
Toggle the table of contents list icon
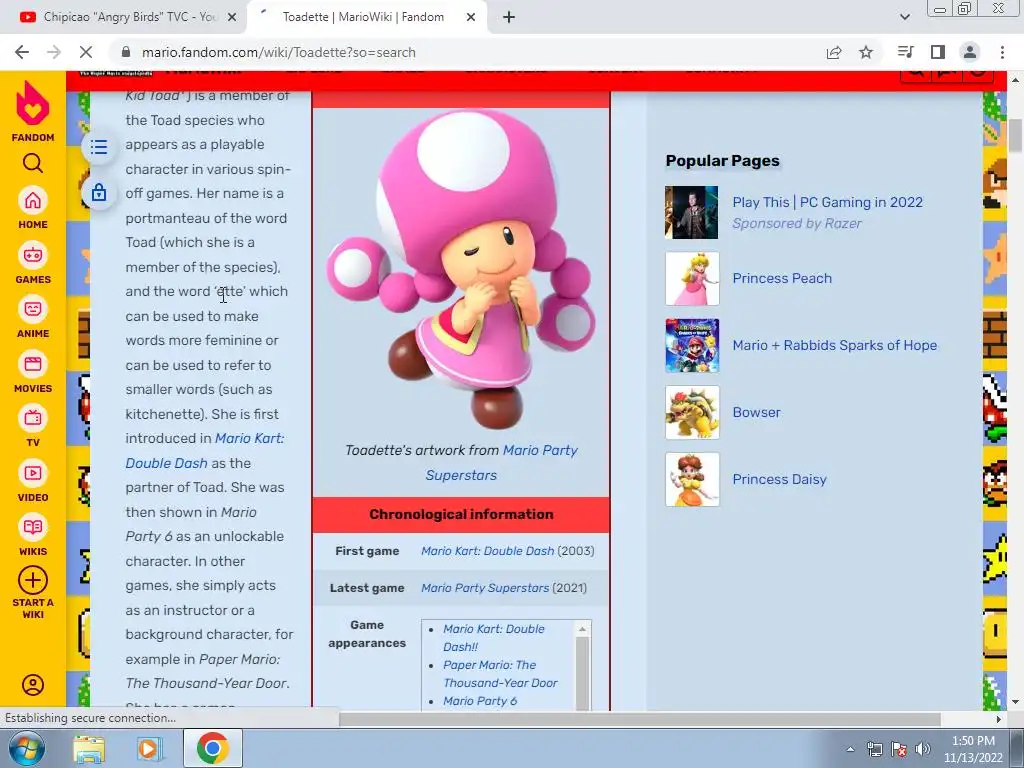99,147
